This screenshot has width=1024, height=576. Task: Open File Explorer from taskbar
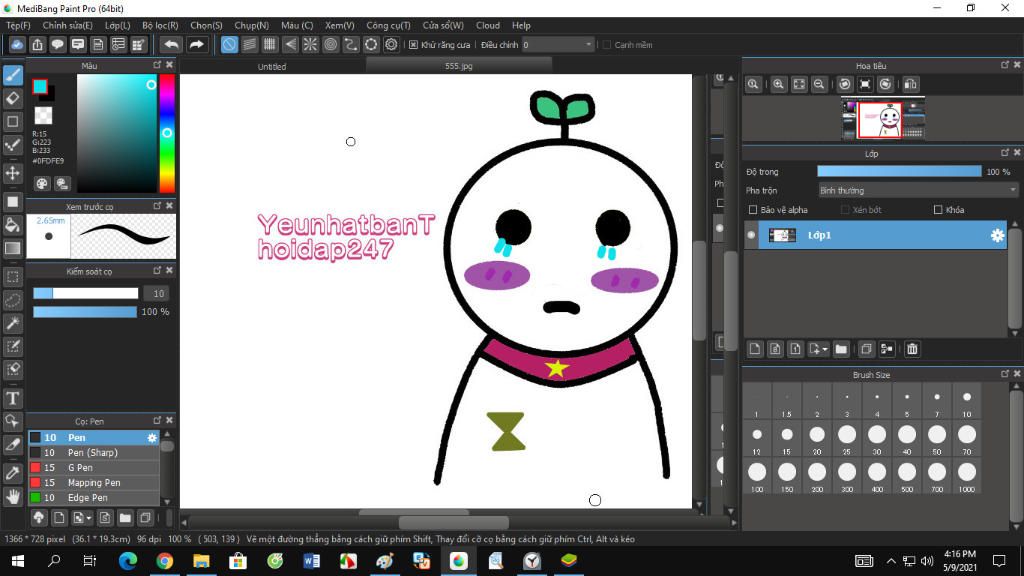(x=201, y=560)
